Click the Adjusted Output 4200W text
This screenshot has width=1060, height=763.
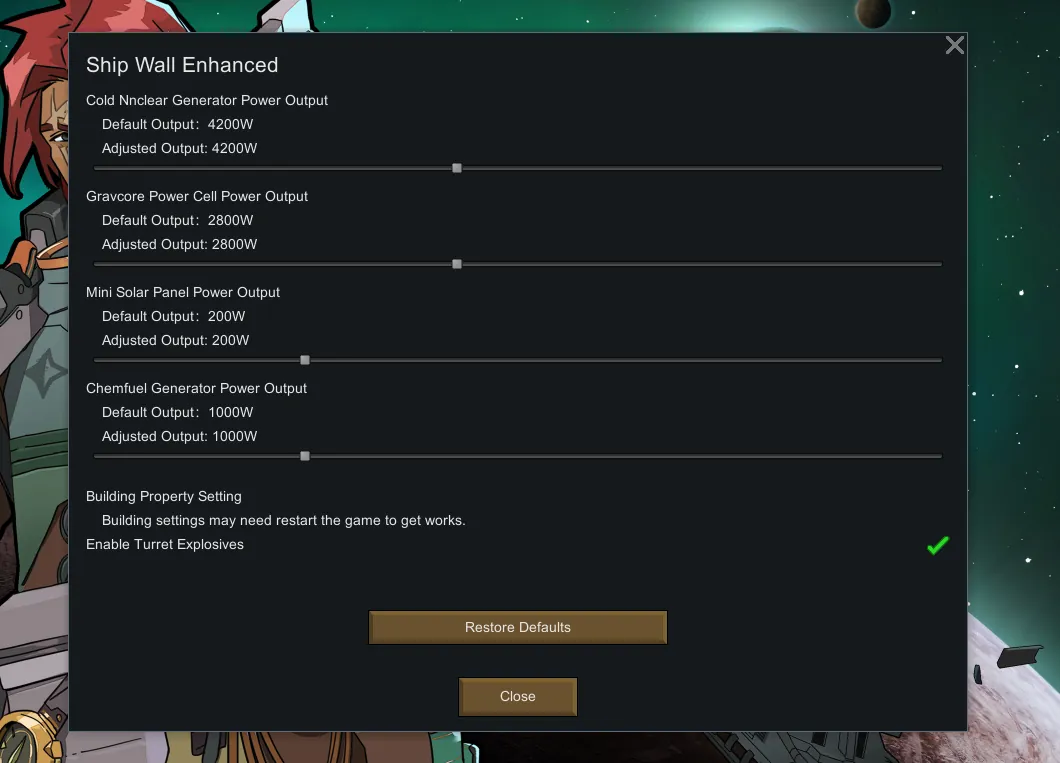coord(179,149)
